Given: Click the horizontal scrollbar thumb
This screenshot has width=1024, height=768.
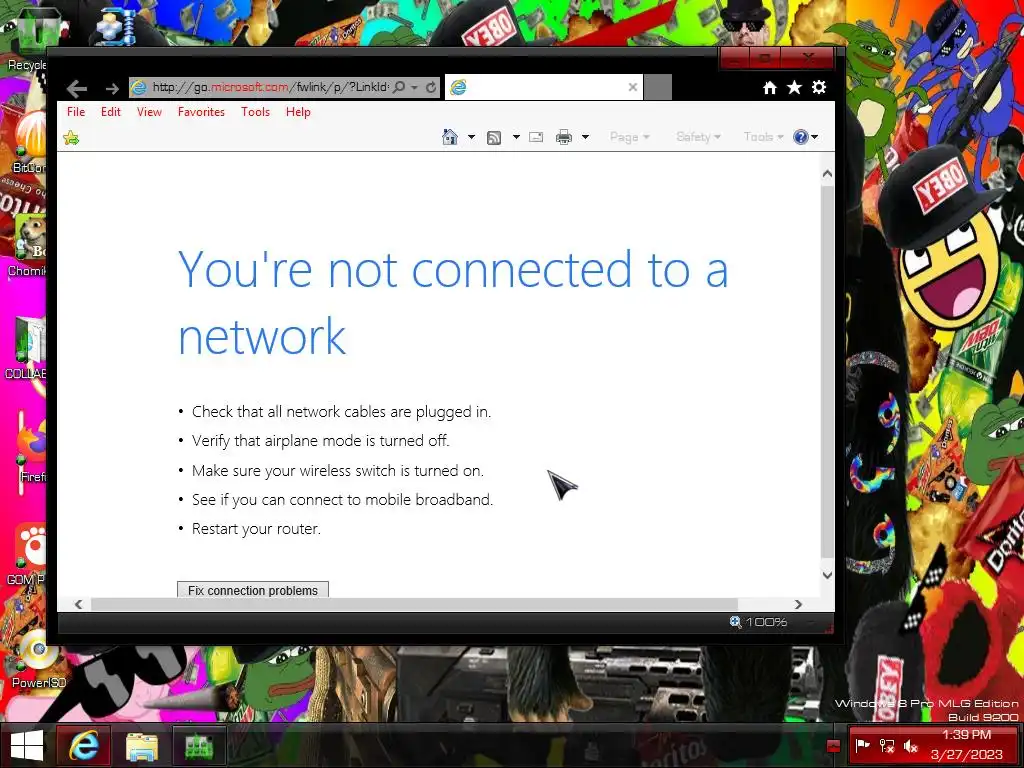Looking at the screenshot, I should 415,604.
